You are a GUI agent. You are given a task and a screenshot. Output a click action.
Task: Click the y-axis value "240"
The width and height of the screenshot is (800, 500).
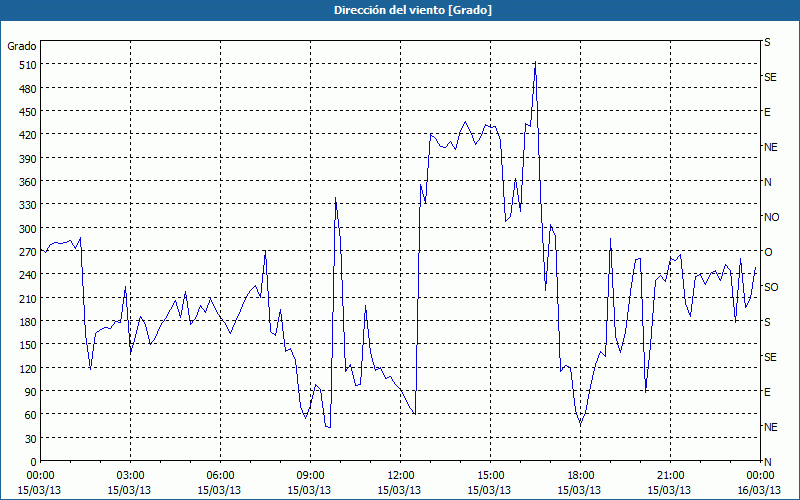tap(28, 275)
